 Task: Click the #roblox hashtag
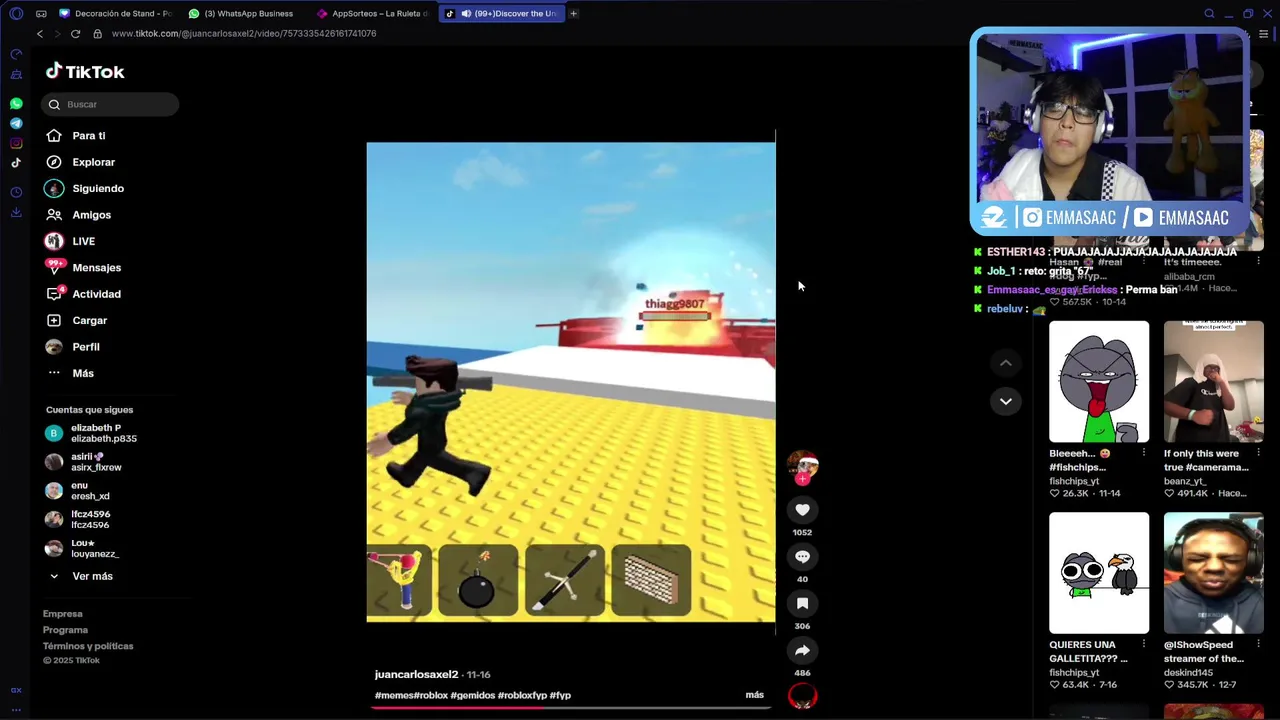point(431,695)
